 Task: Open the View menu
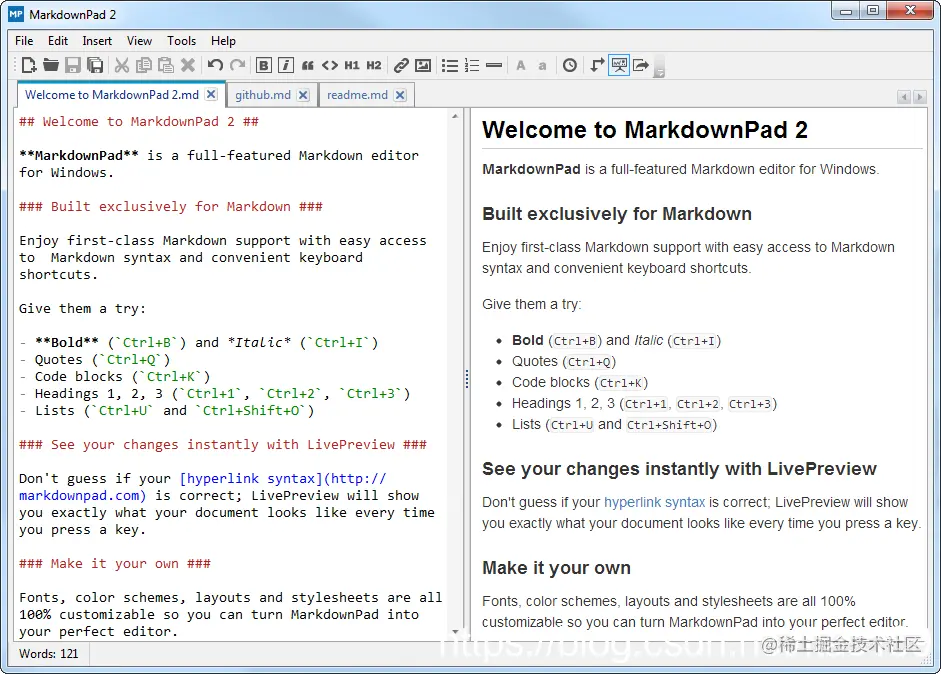[139, 41]
